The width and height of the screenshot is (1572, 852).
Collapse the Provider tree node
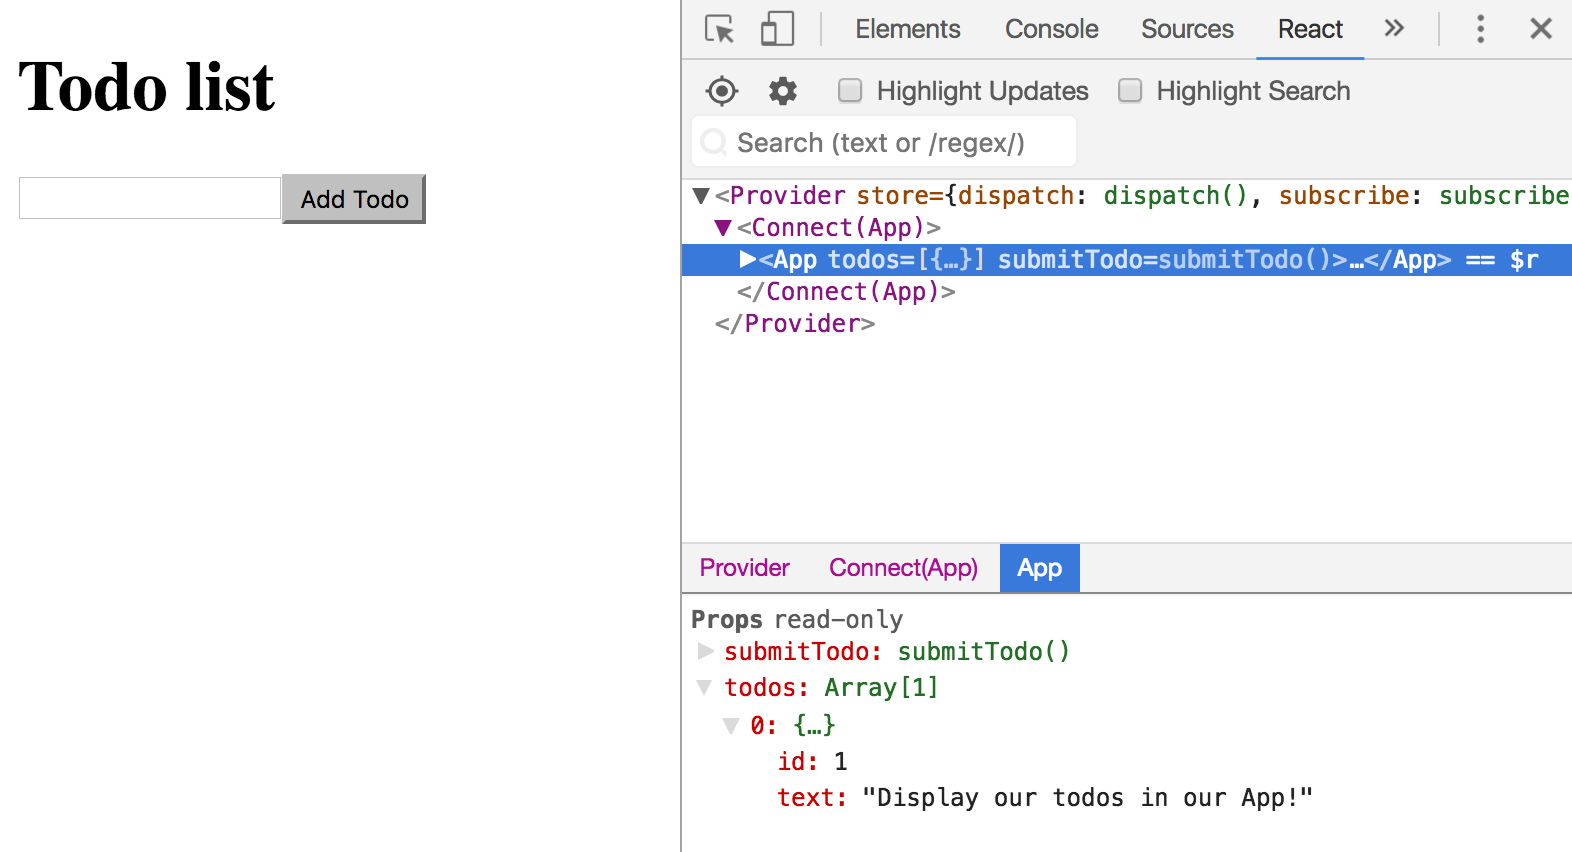pyautogui.click(x=701, y=196)
